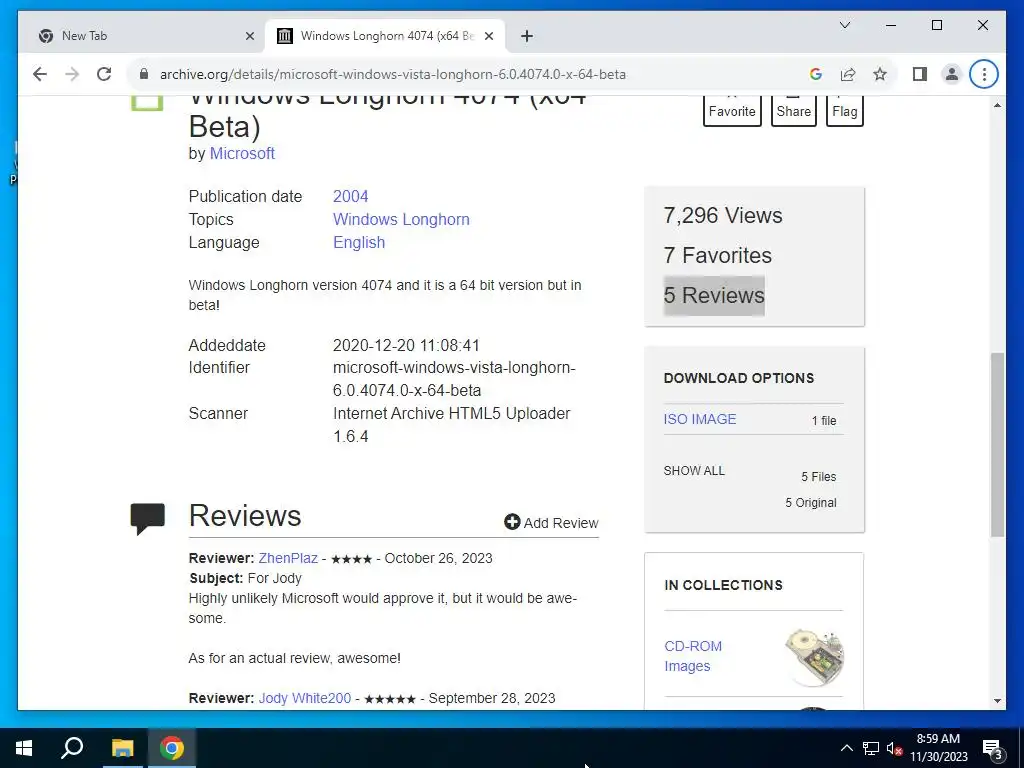Click the Share button on the page
1024x768 pixels.
793,110
